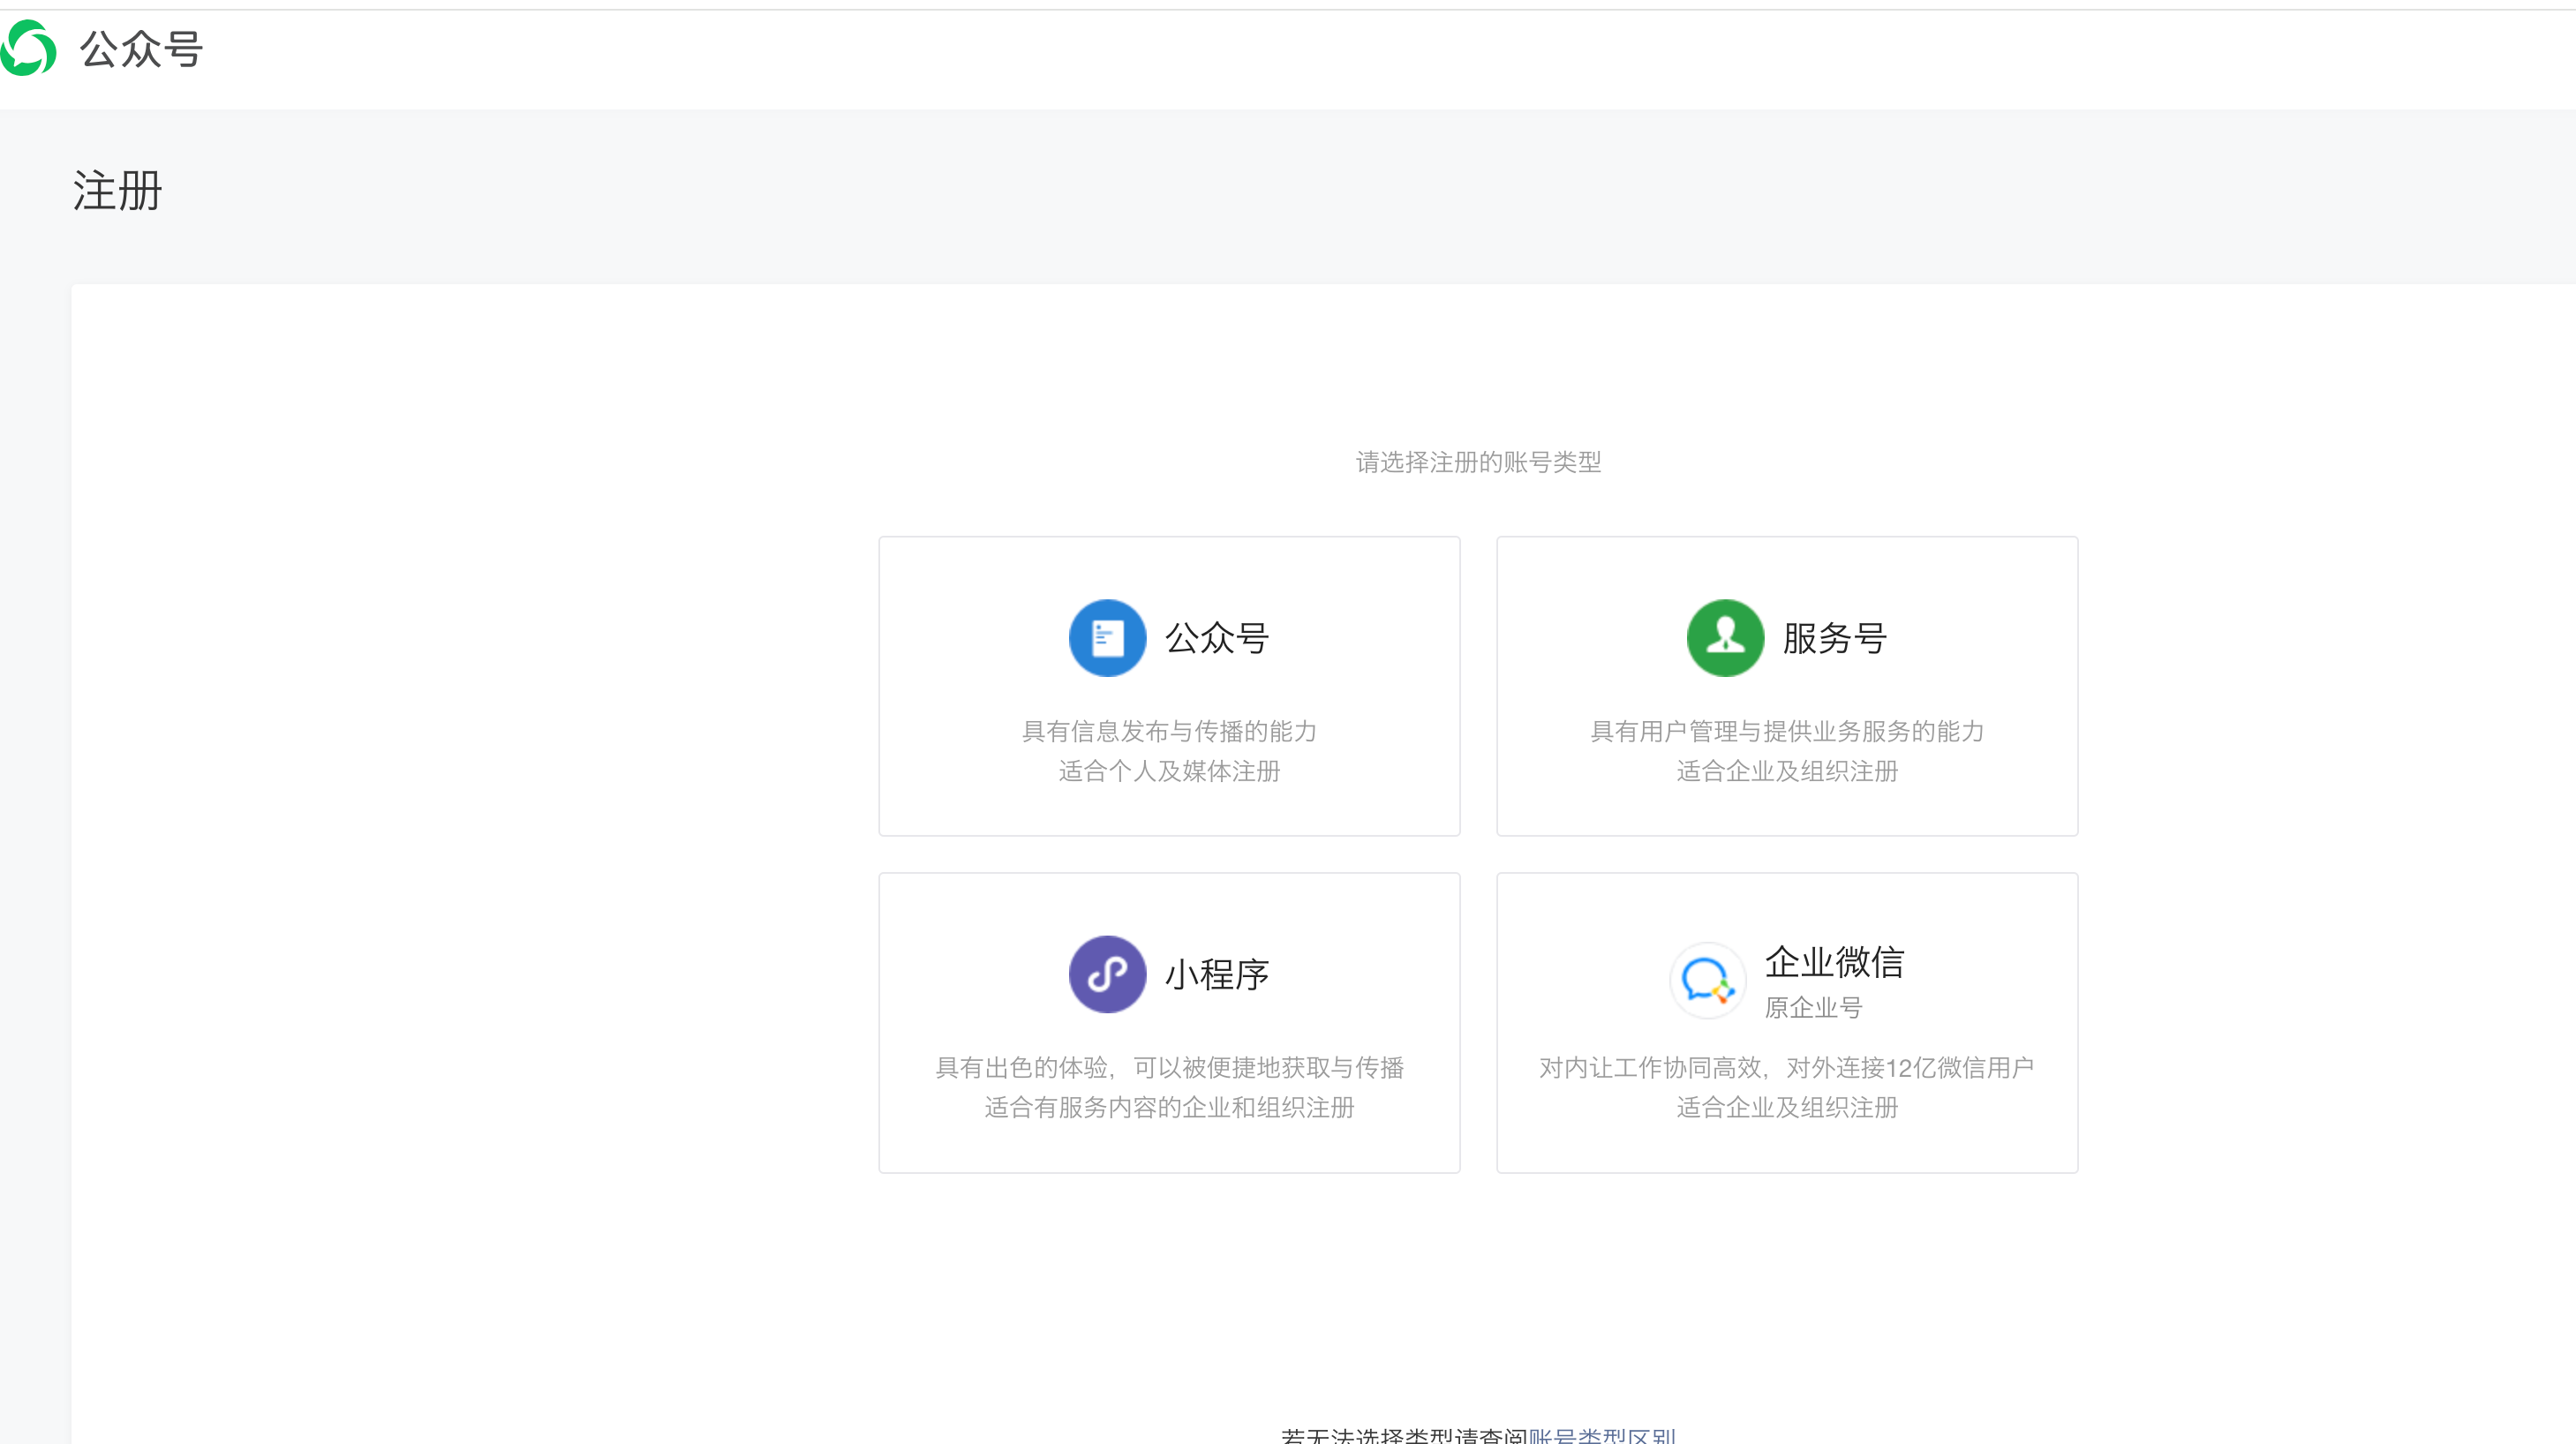Click the 注册 page heading

[117, 190]
